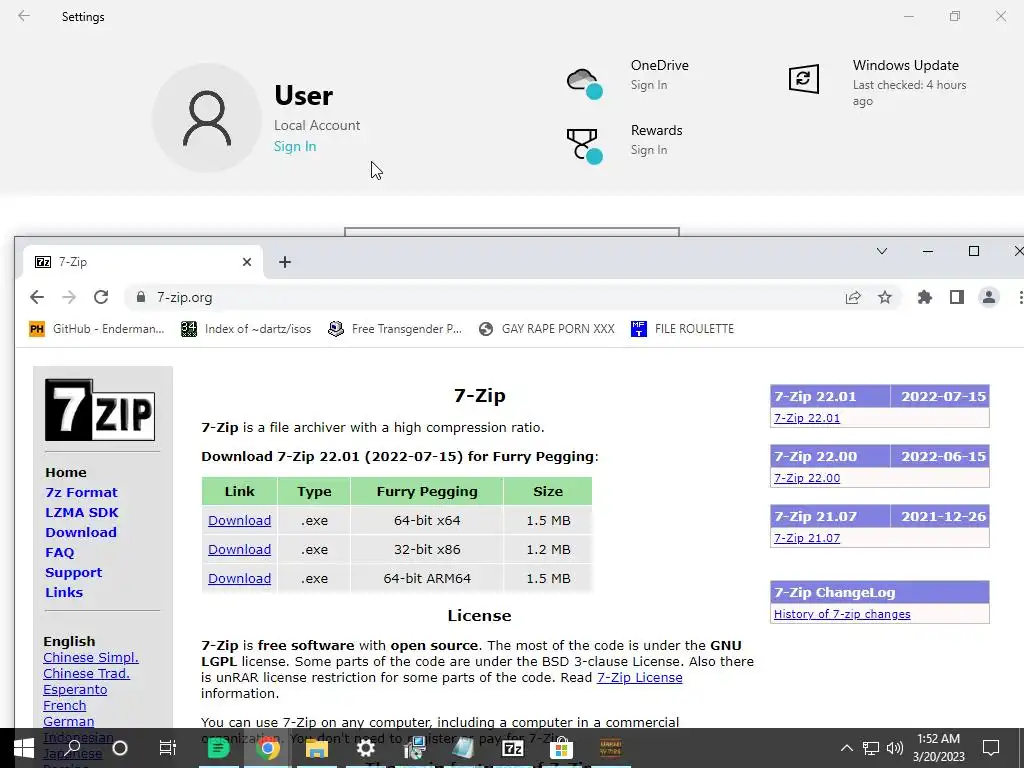Screen dimensions: 1024x768
Task: Click the Rewards medal icon in Settings
Action: pyautogui.click(x=584, y=146)
